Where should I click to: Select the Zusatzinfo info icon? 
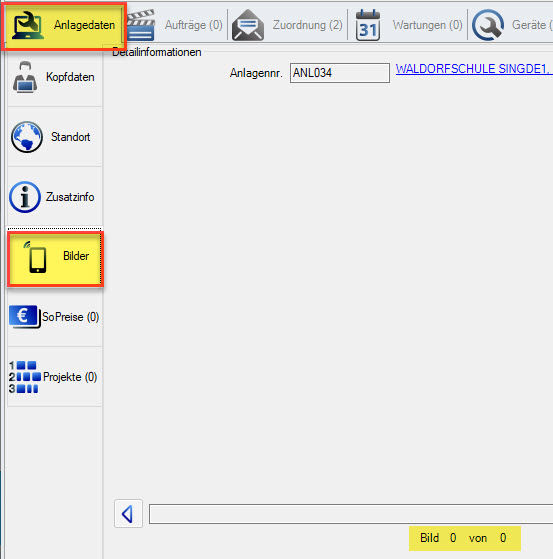[x=25, y=197]
